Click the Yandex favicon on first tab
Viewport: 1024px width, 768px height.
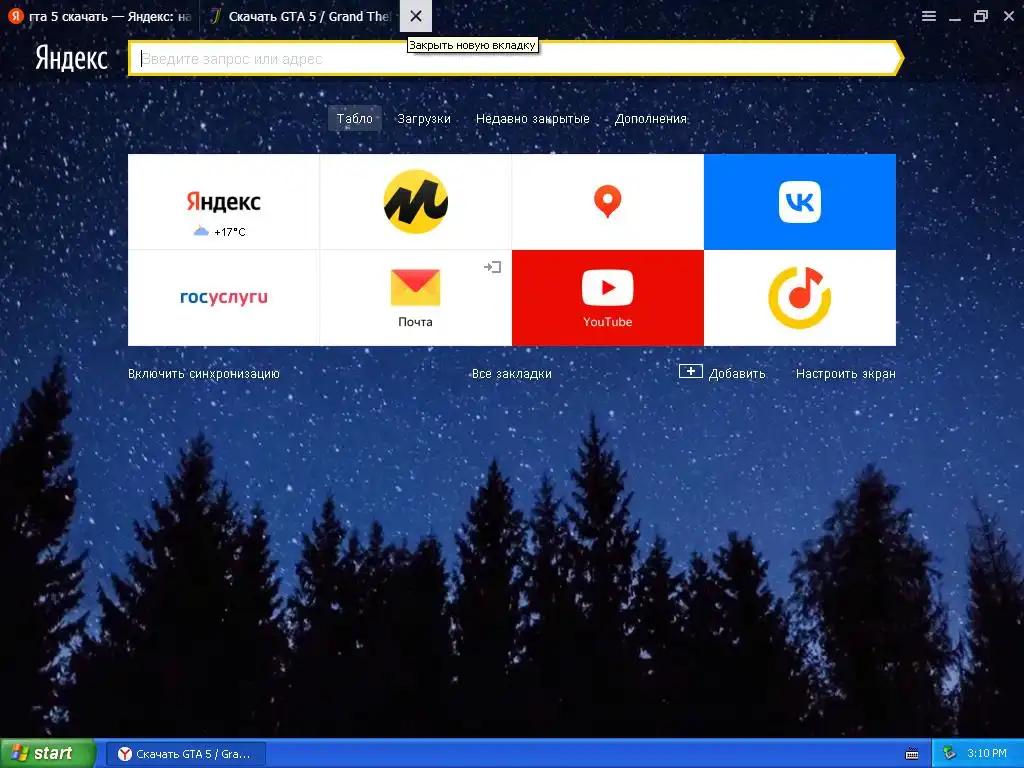[15, 16]
